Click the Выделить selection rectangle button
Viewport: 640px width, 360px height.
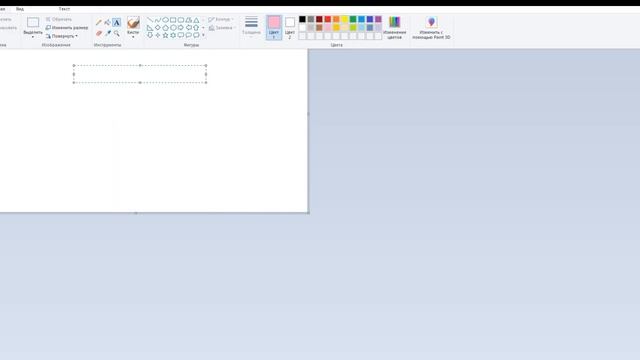(33, 22)
